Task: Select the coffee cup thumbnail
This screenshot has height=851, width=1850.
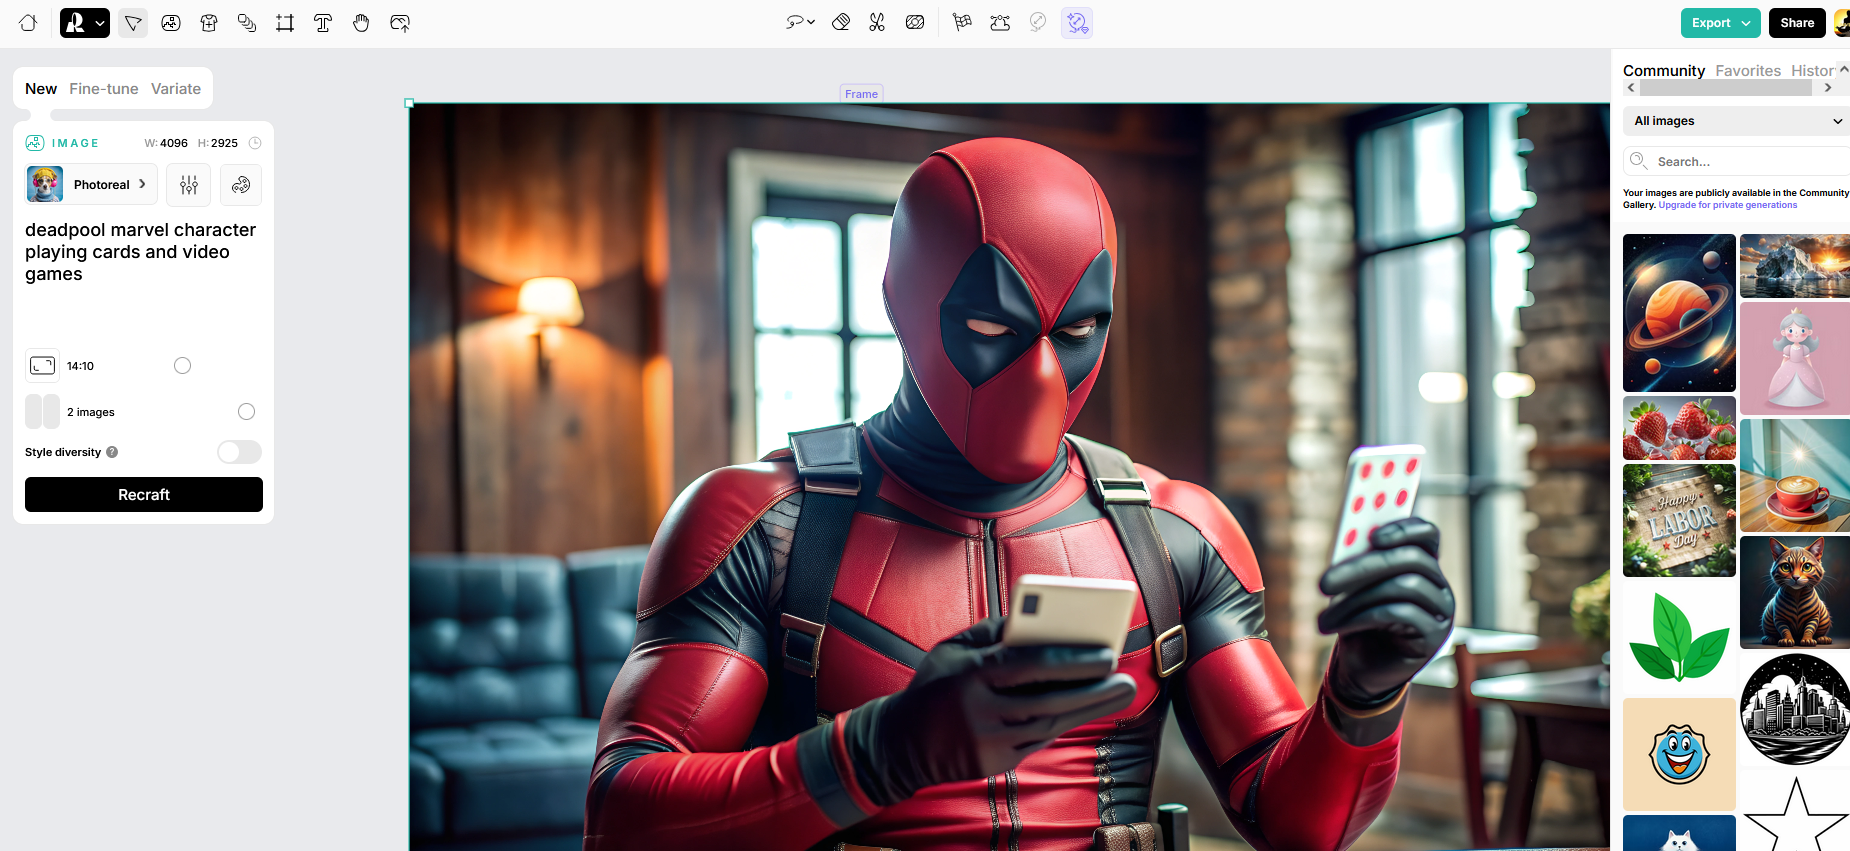Action: pyautogui.click(x=1795, y=475)
